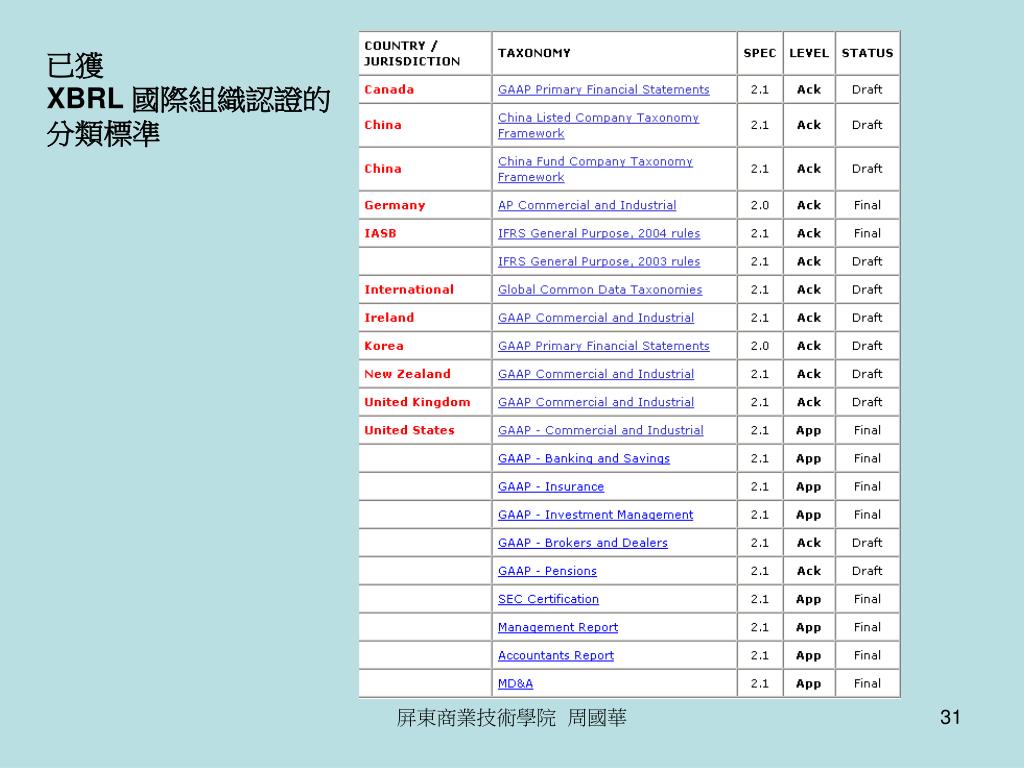Open IFRS General Purpose, 2004 rules link
Image resolution: width=1024 pixels, height=768 pixels.
599,233
